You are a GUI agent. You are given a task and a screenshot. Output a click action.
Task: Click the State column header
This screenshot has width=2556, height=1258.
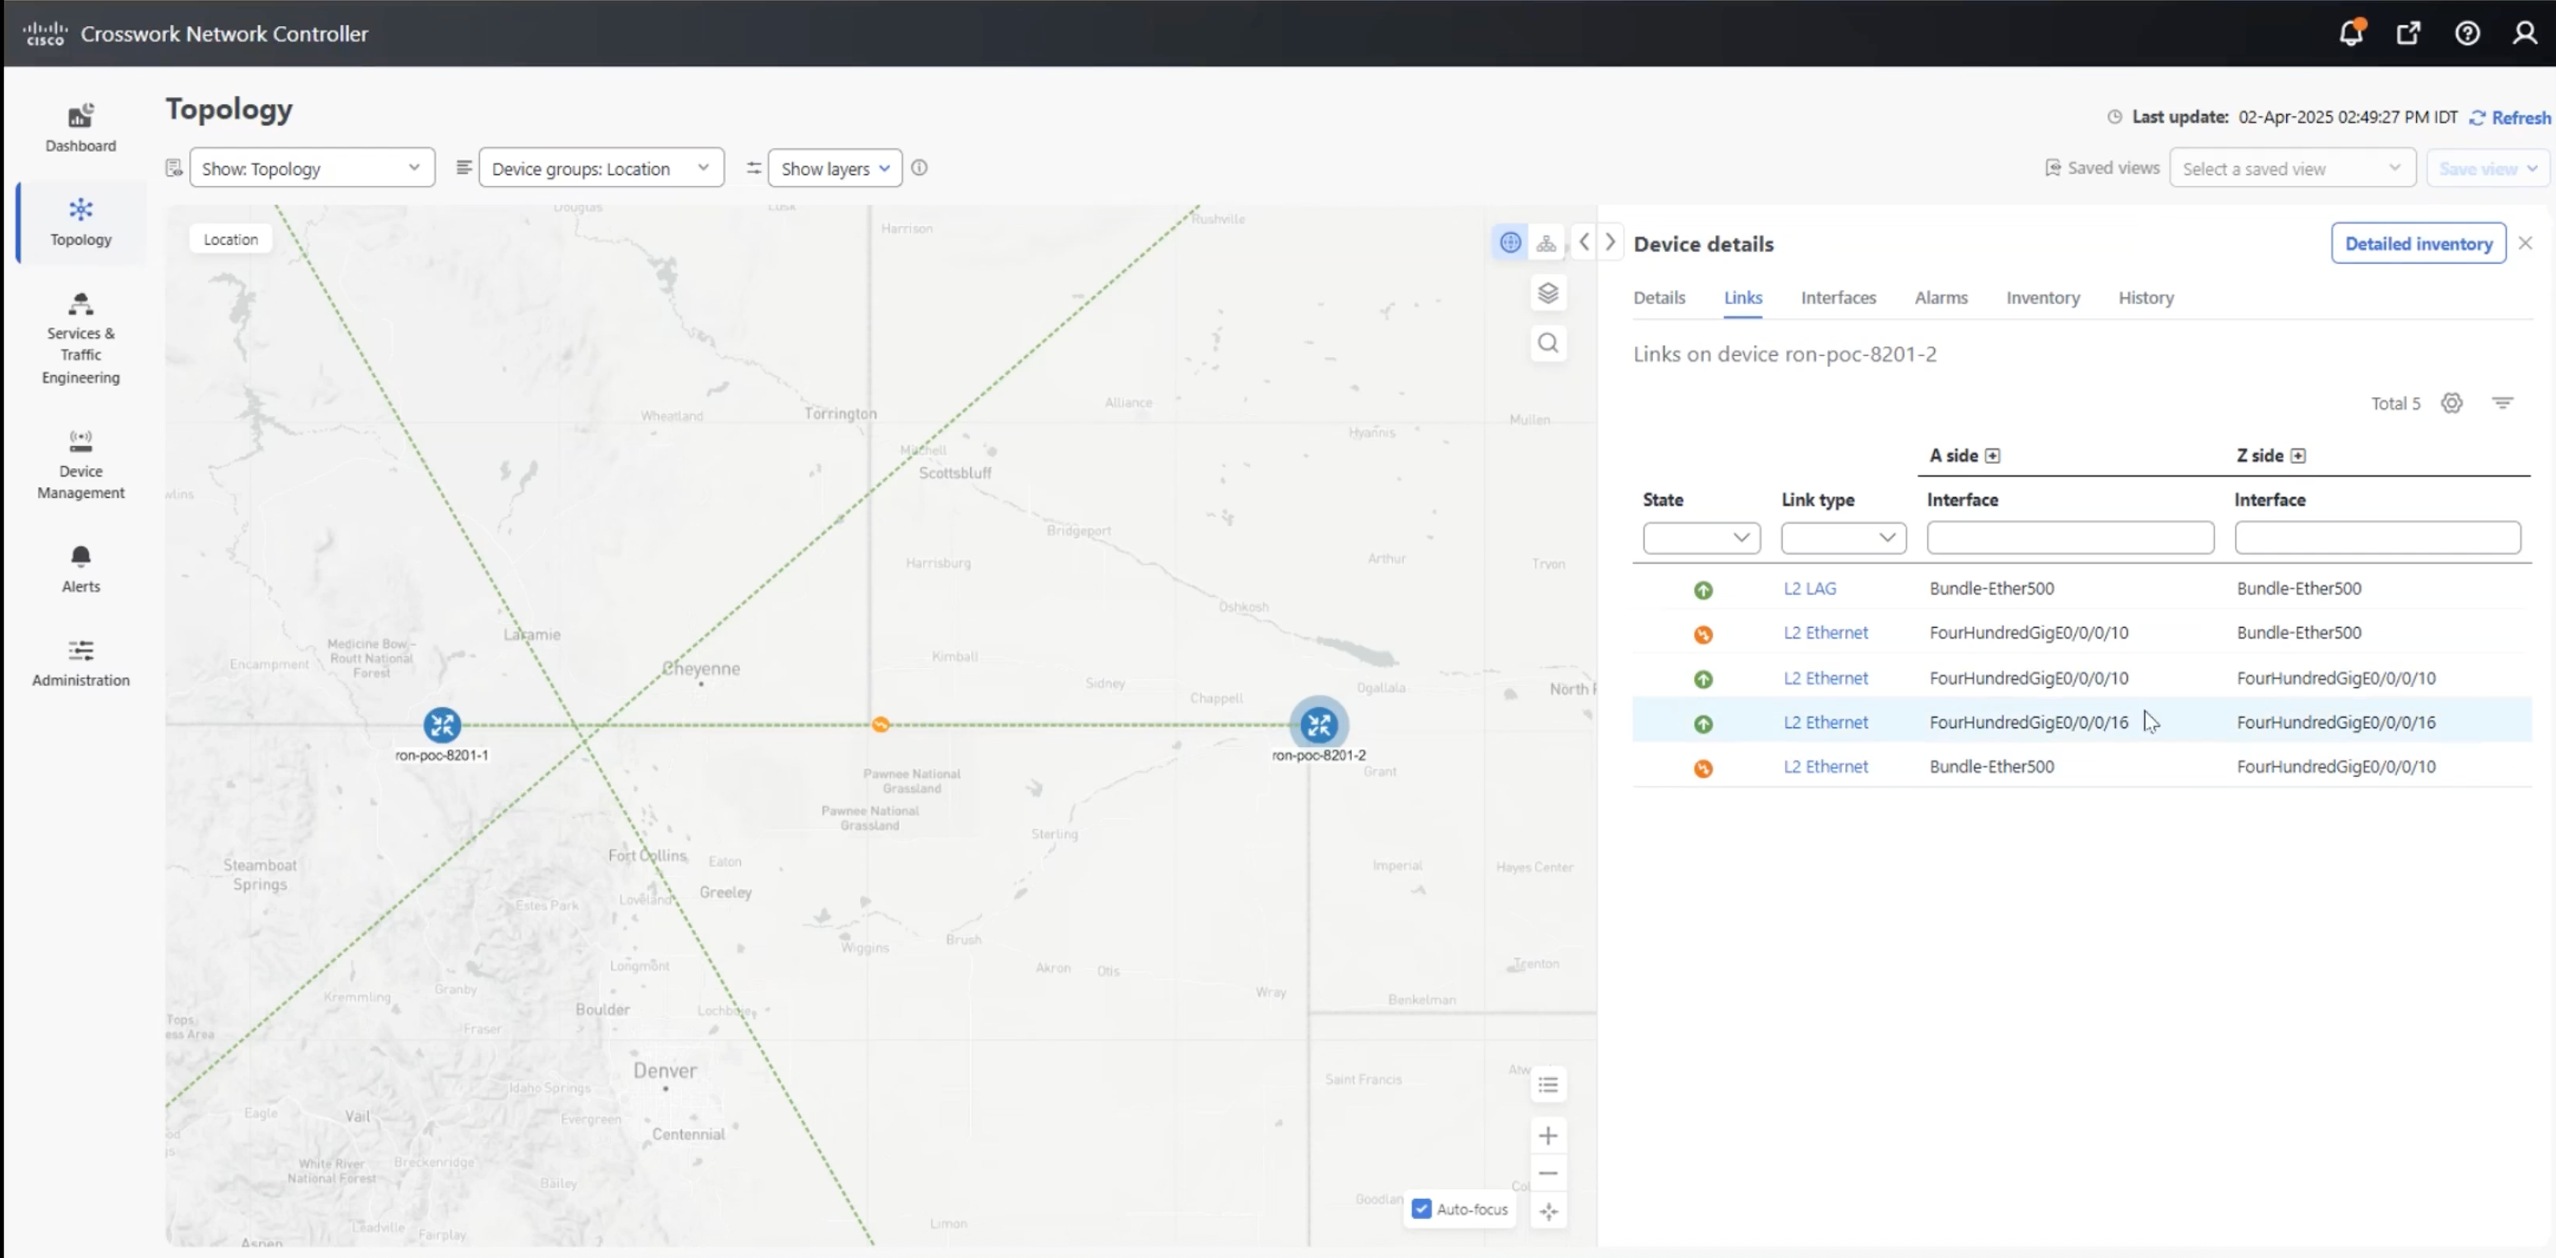click(1663, 500)
